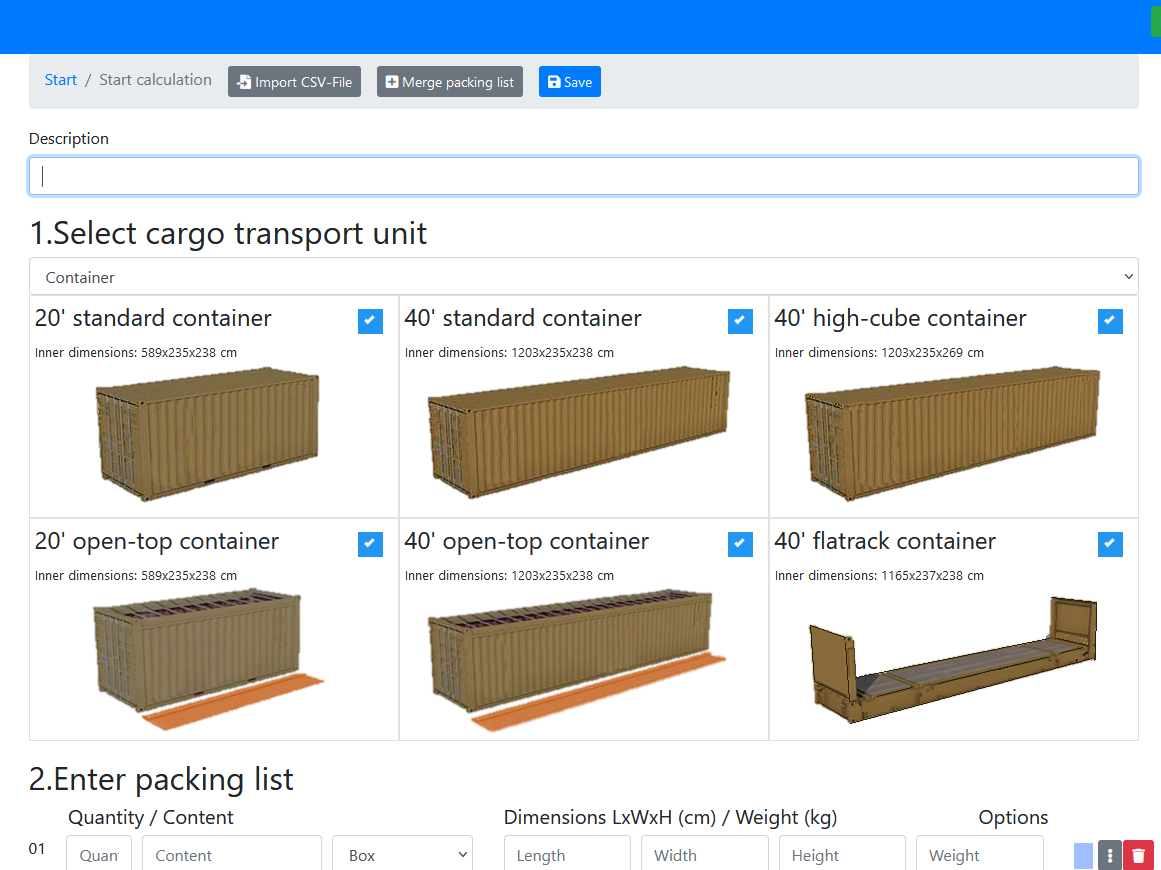Delete packing list row 01 via trash icon

1138,855
